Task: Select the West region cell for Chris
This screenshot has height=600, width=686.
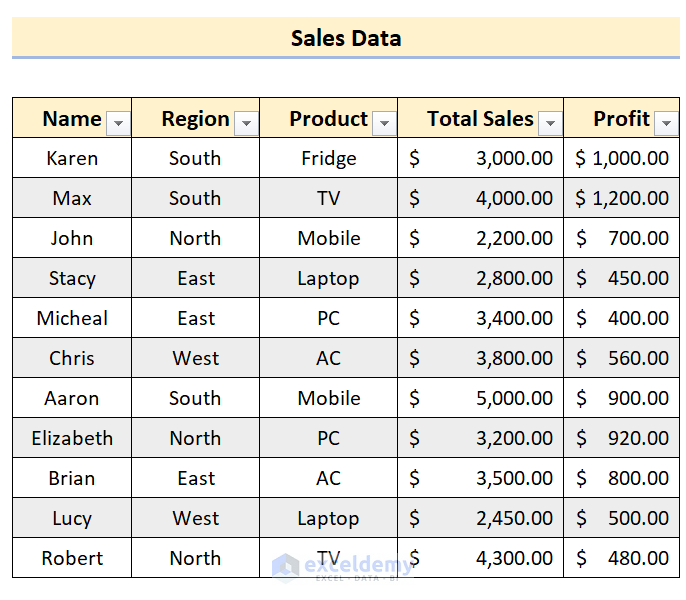Action: click(195, 358)
